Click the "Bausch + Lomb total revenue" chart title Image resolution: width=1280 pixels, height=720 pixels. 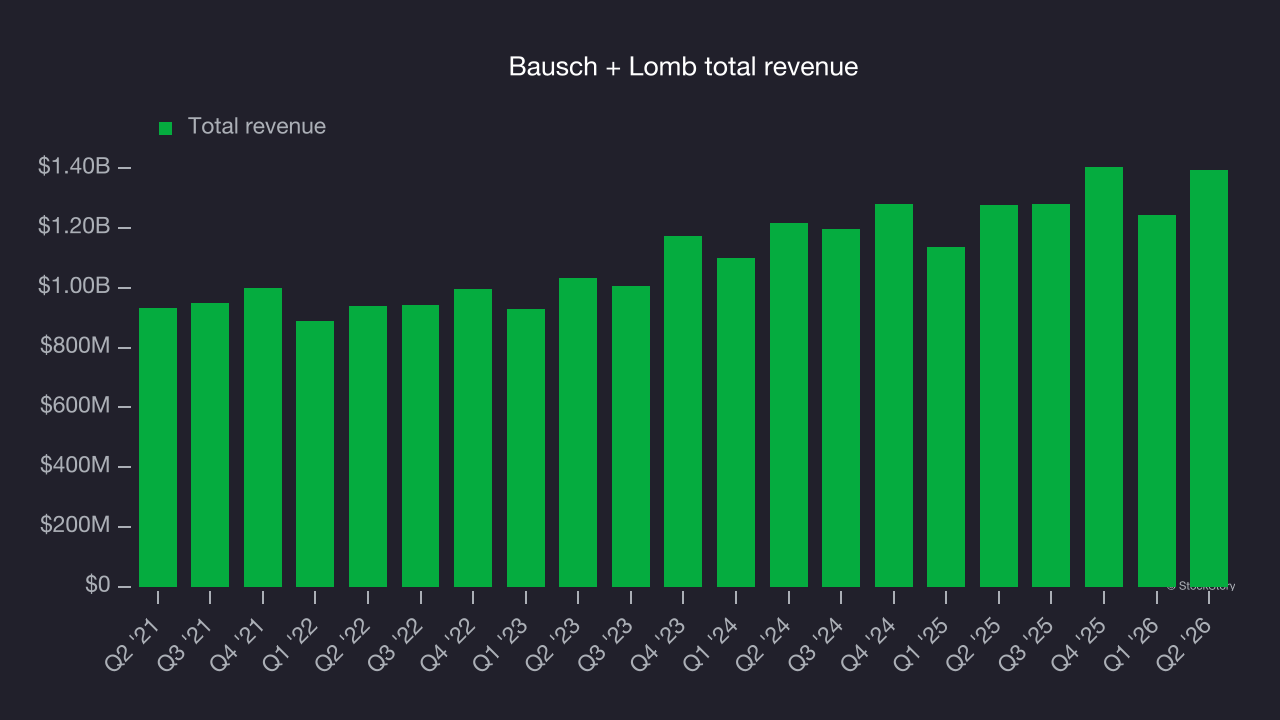683,67
